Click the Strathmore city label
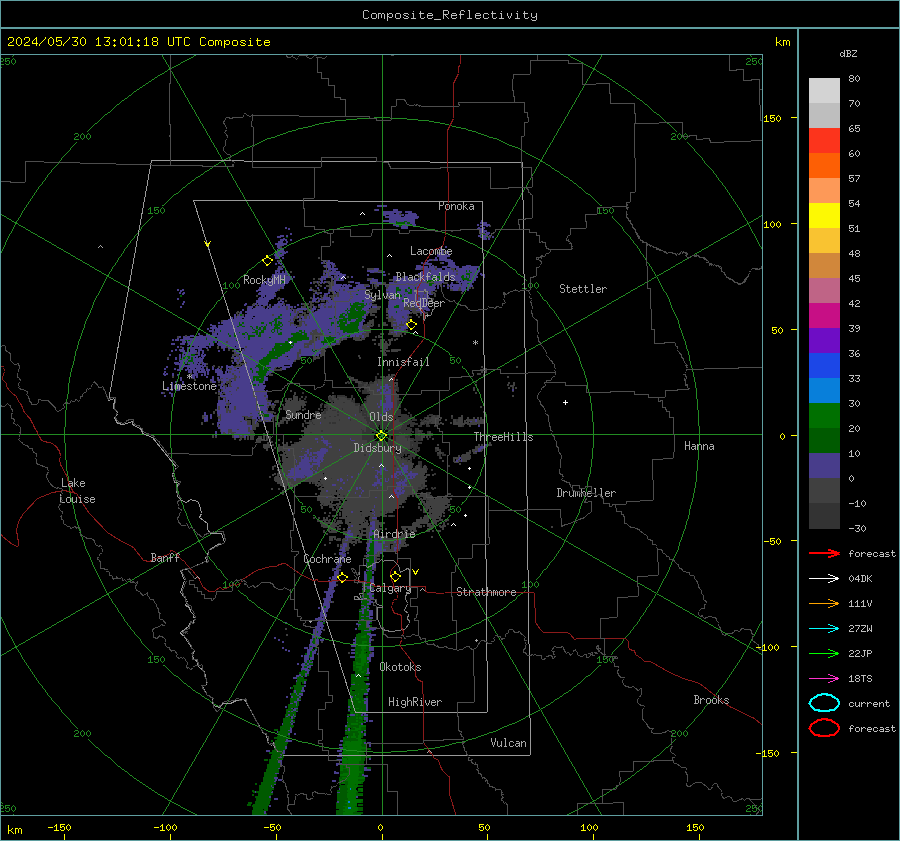Image resolution: width=900 pixels, height=841 pixels. tap(486, 592)
